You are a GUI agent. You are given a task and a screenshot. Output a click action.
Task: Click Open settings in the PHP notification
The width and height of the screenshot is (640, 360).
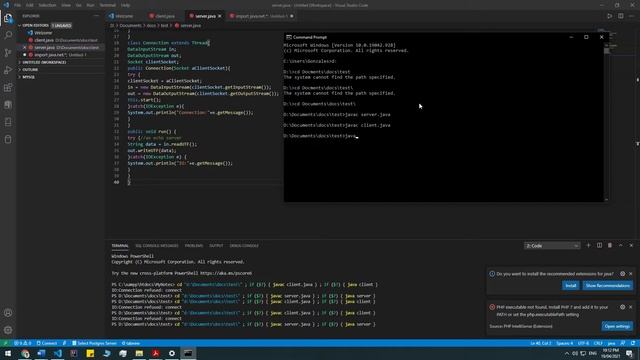point(617,326)
